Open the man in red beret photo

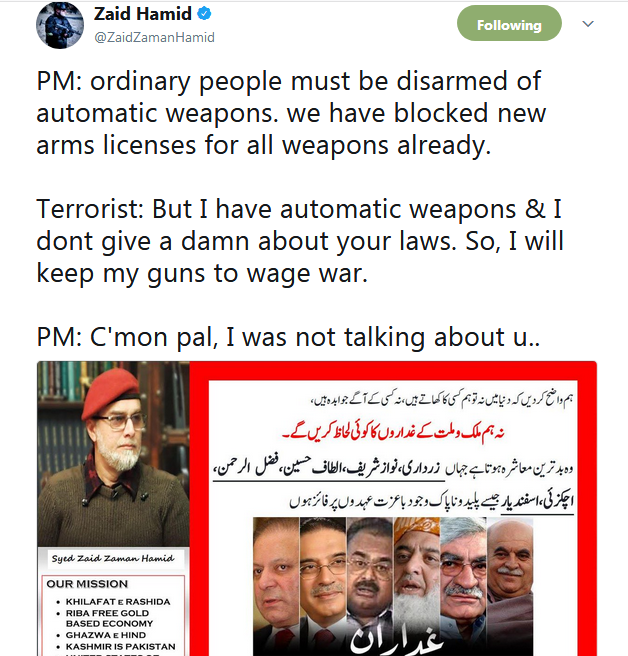(113, 454)
